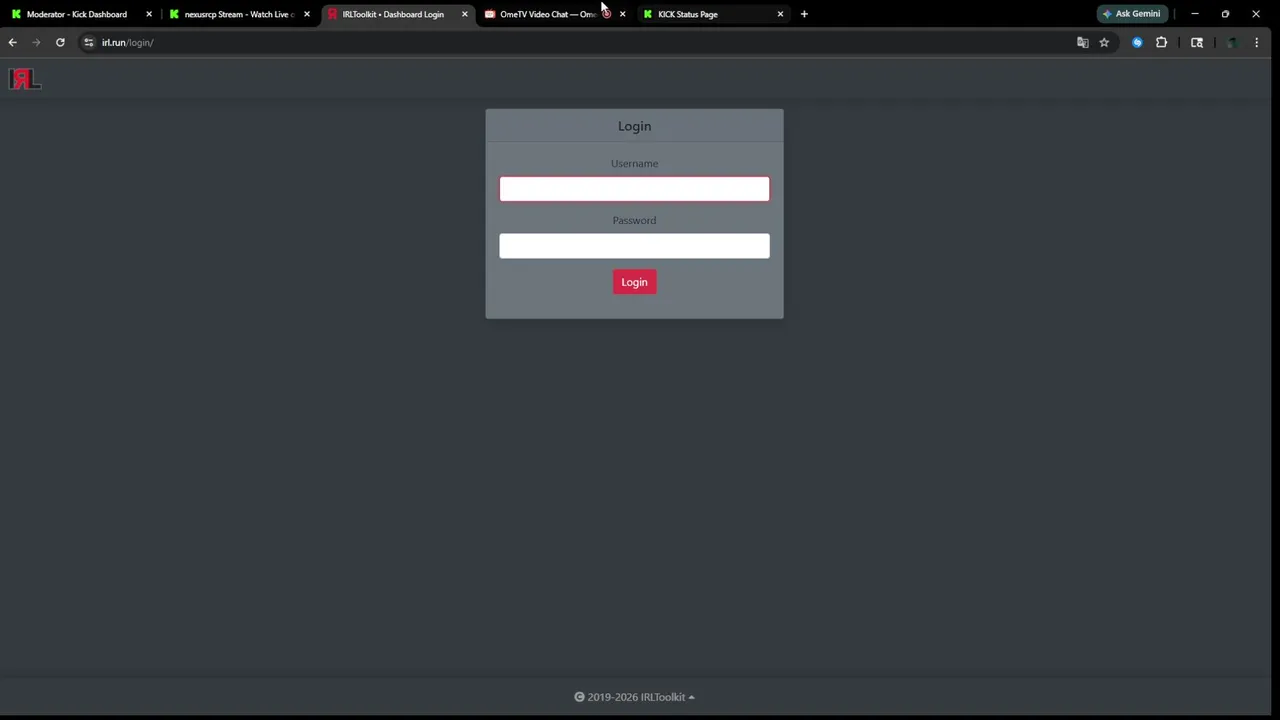Click Kick favicon on Moderator tab
The image size is (1280, 720).
tap(16, 14)
